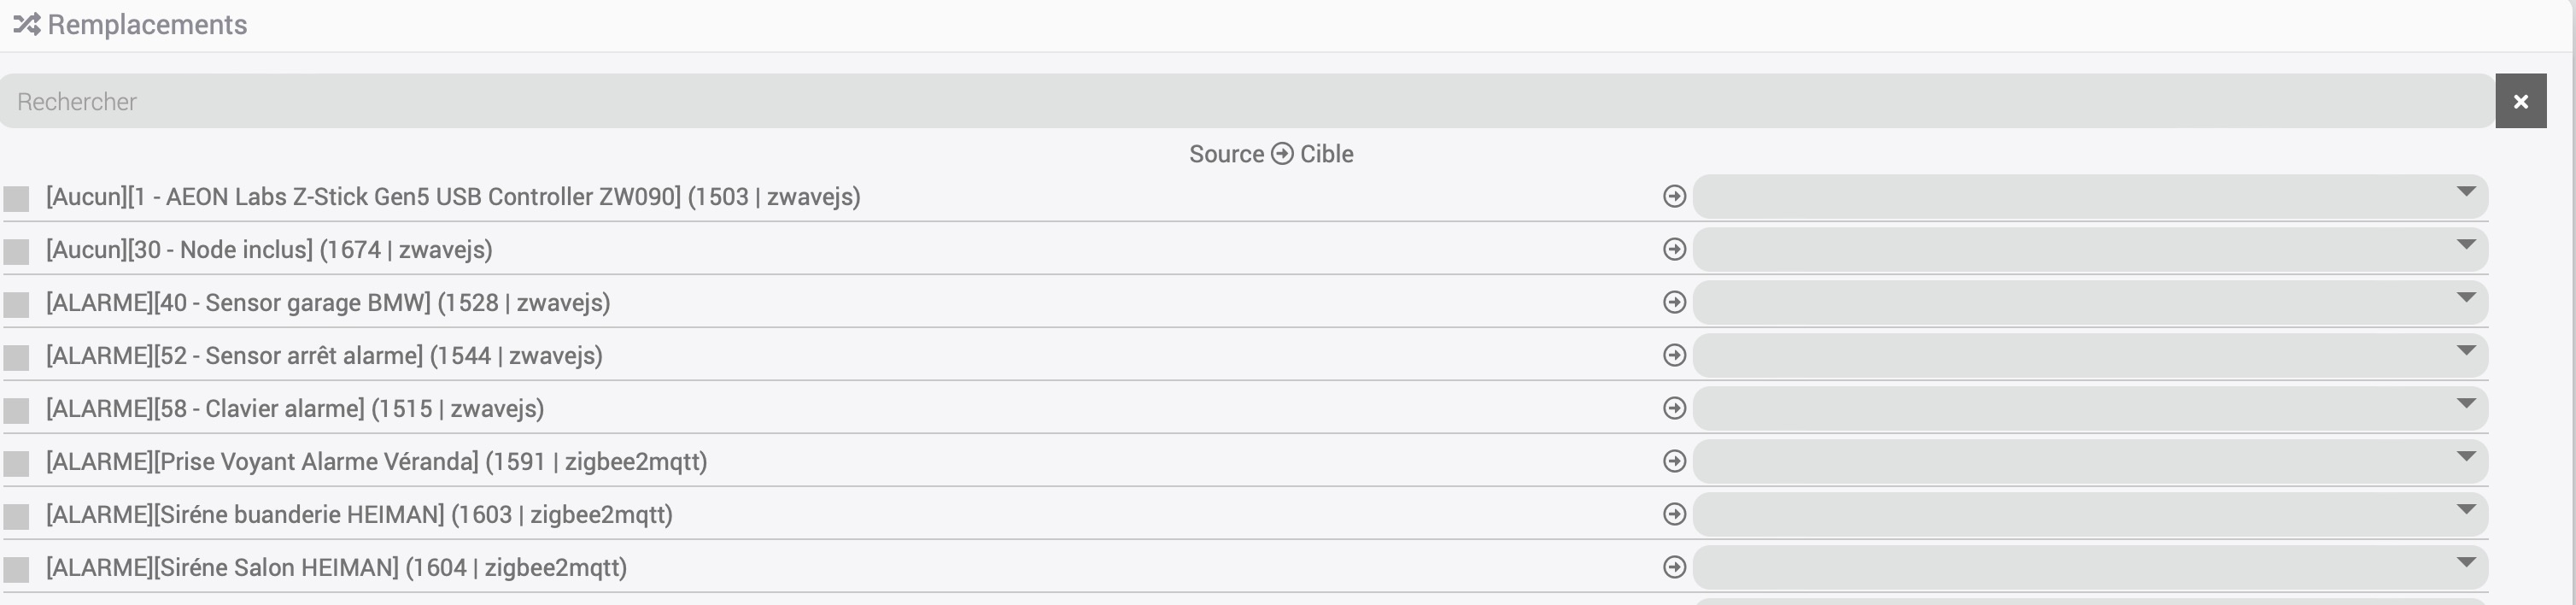Expand target dropdown for Clavier alarme
The image size is (2576, 605).
tap(2089, 409)
